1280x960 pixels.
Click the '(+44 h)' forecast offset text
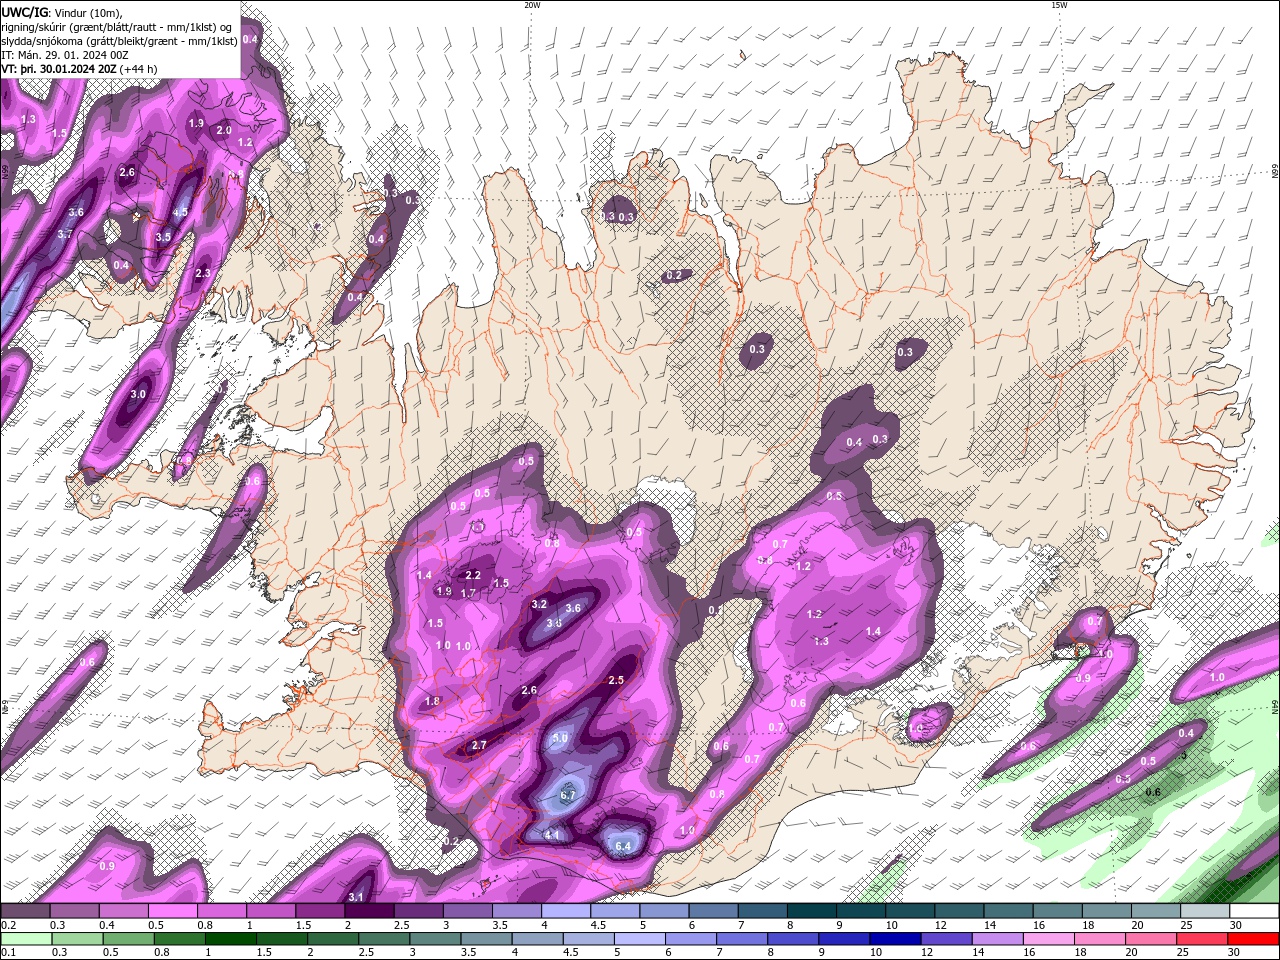point(140,69)
